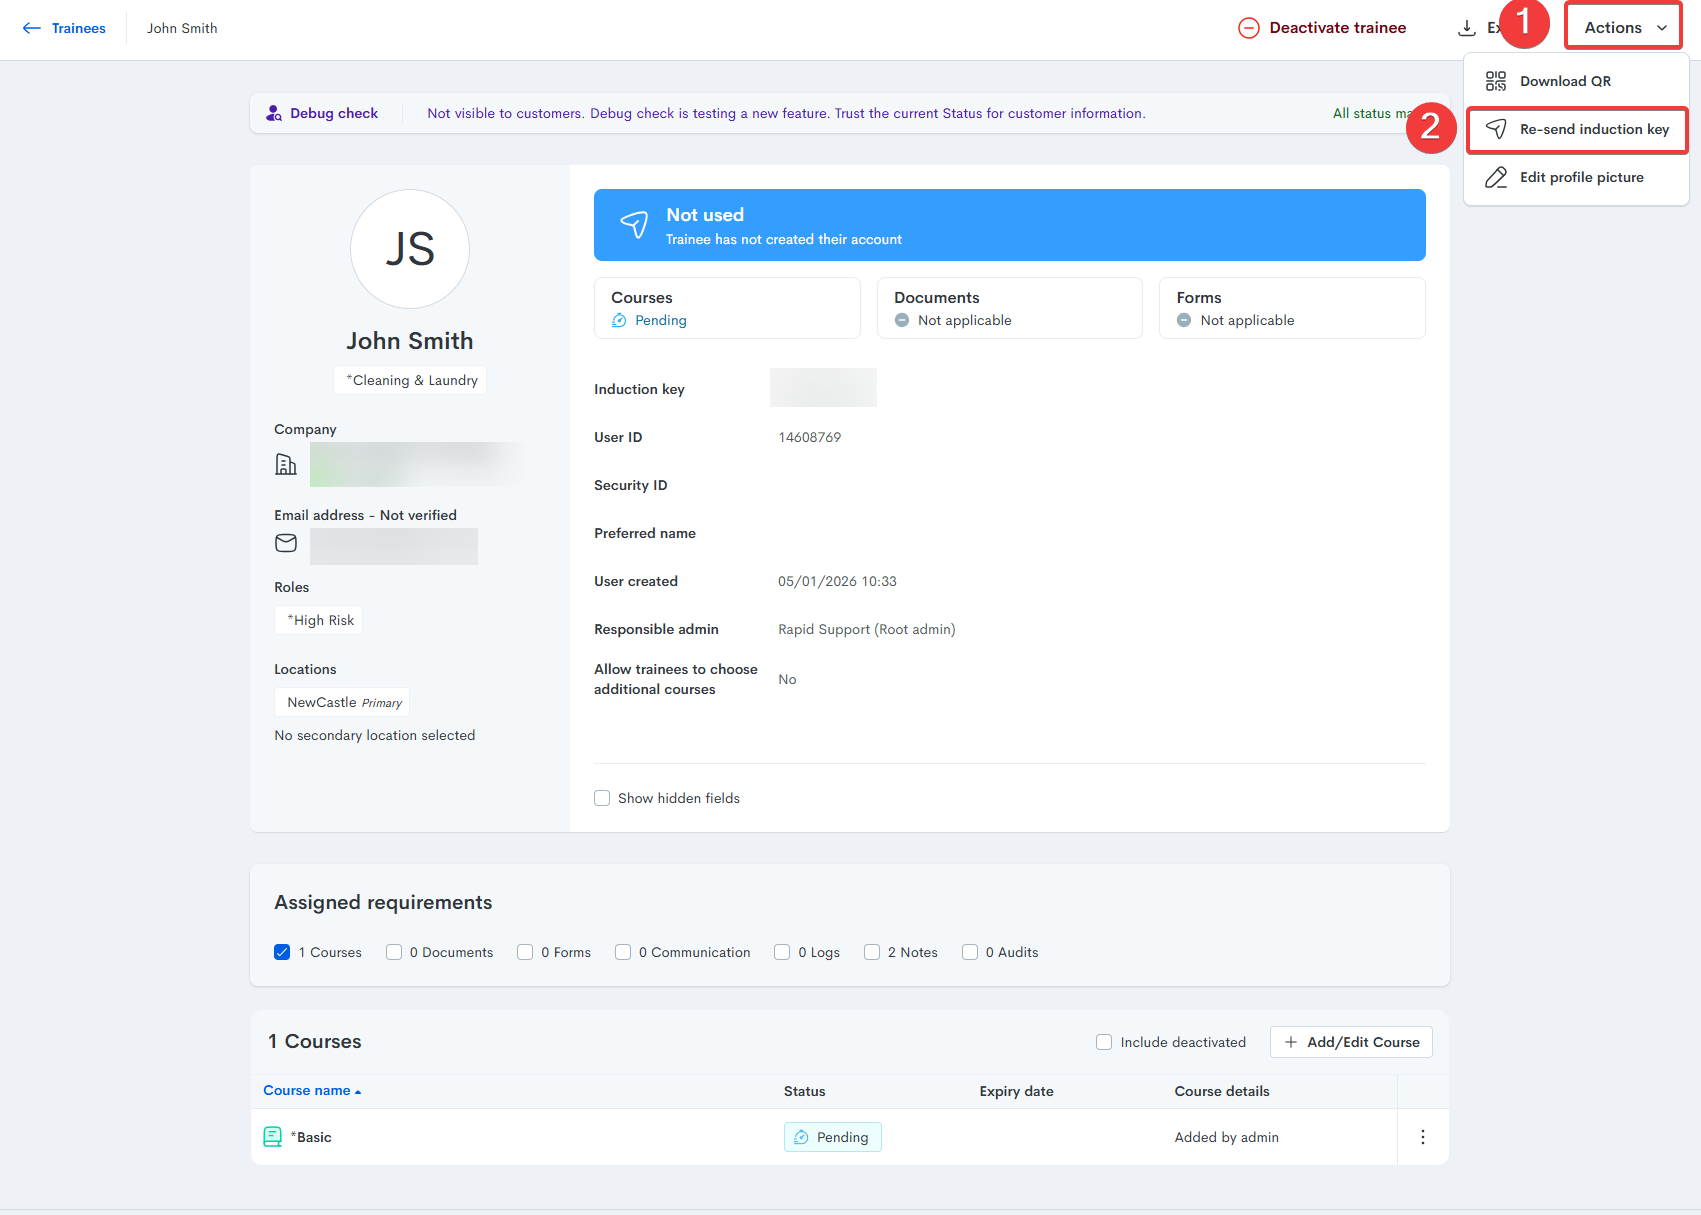Check the Include deactivated option
1701x1215 pixels.
pos(1104,1042)
